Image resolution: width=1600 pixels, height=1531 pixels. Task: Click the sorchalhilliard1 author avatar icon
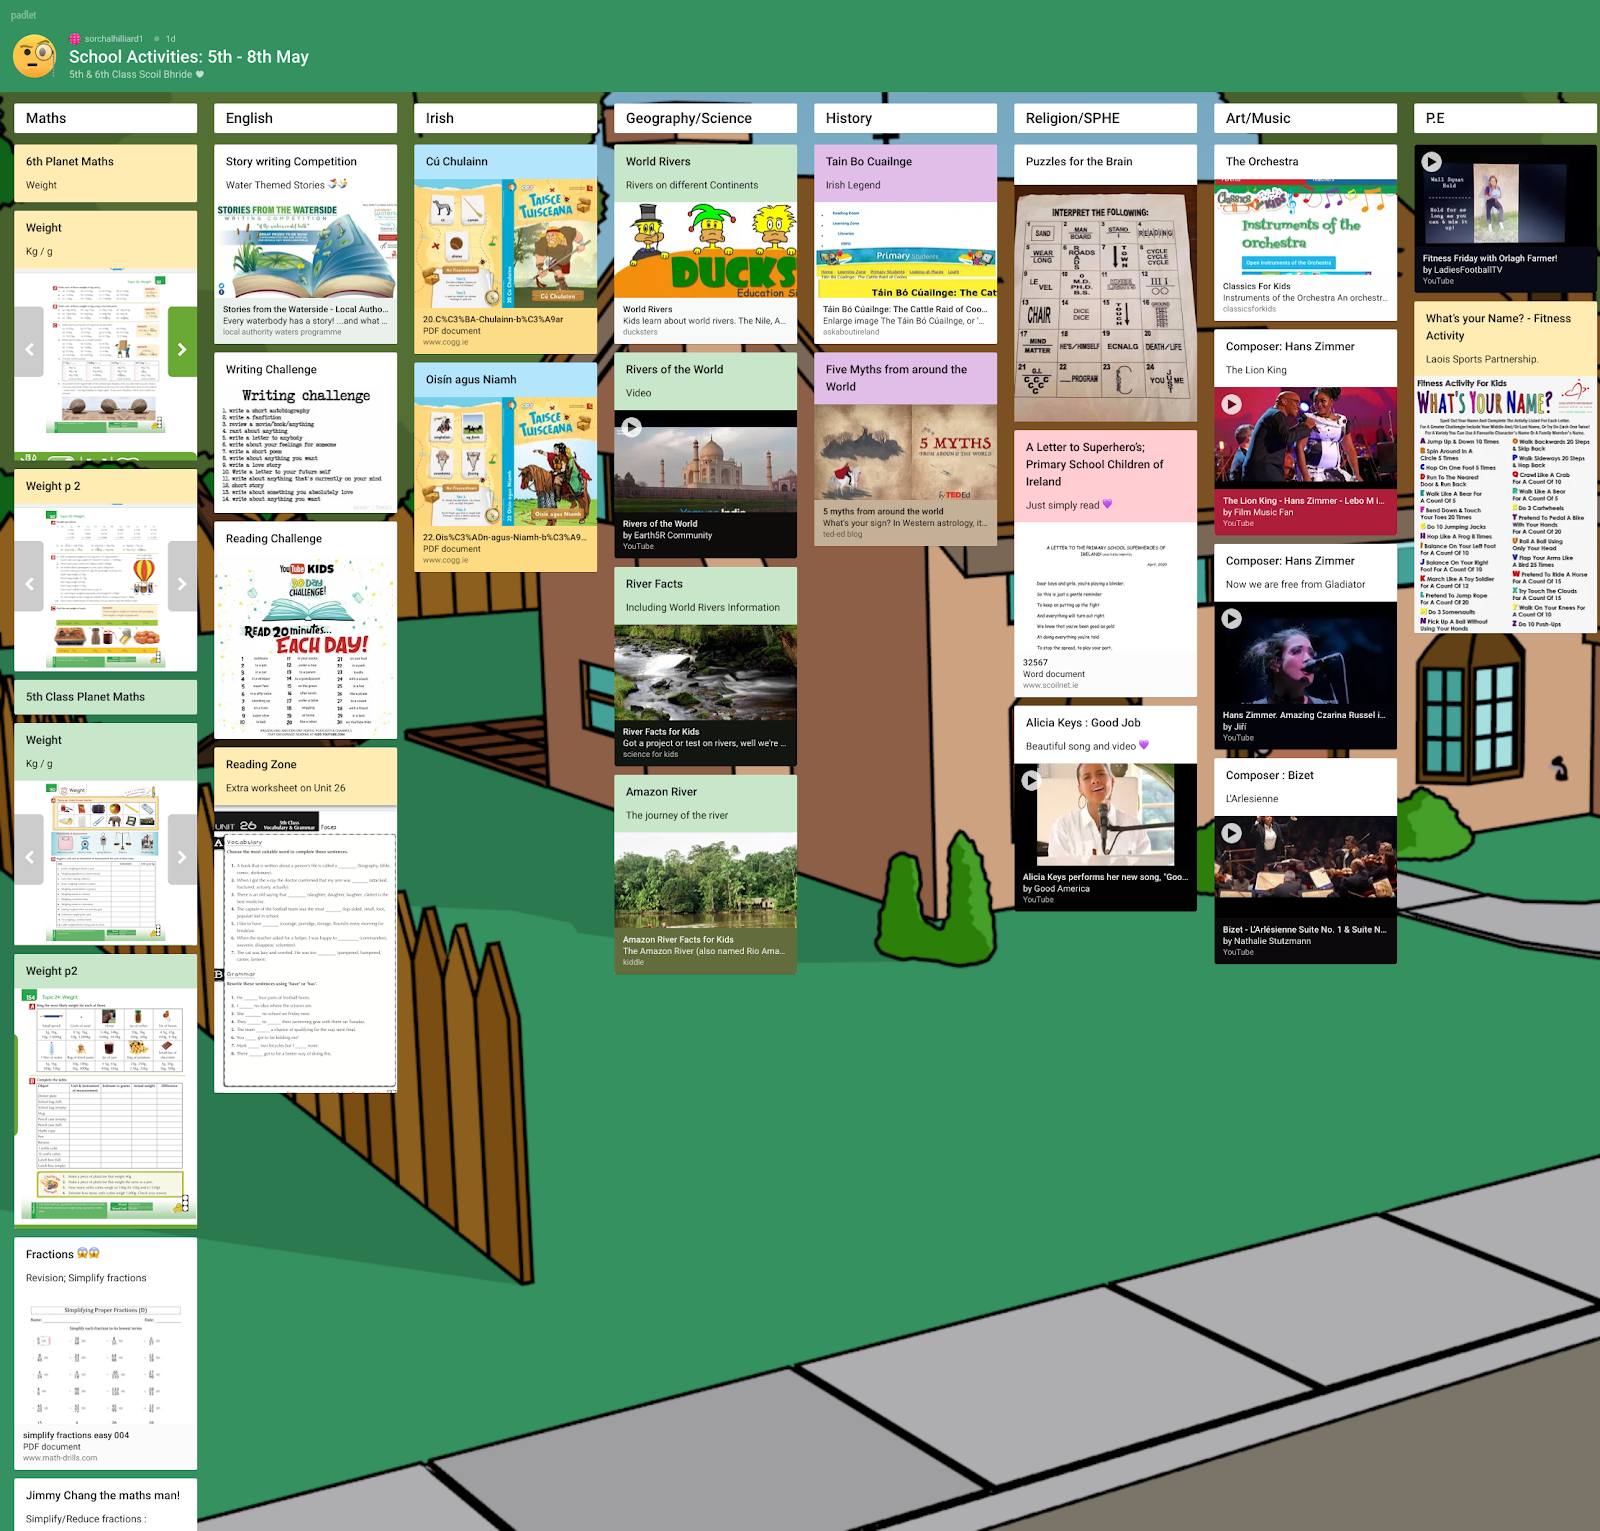tap(74, 39)
